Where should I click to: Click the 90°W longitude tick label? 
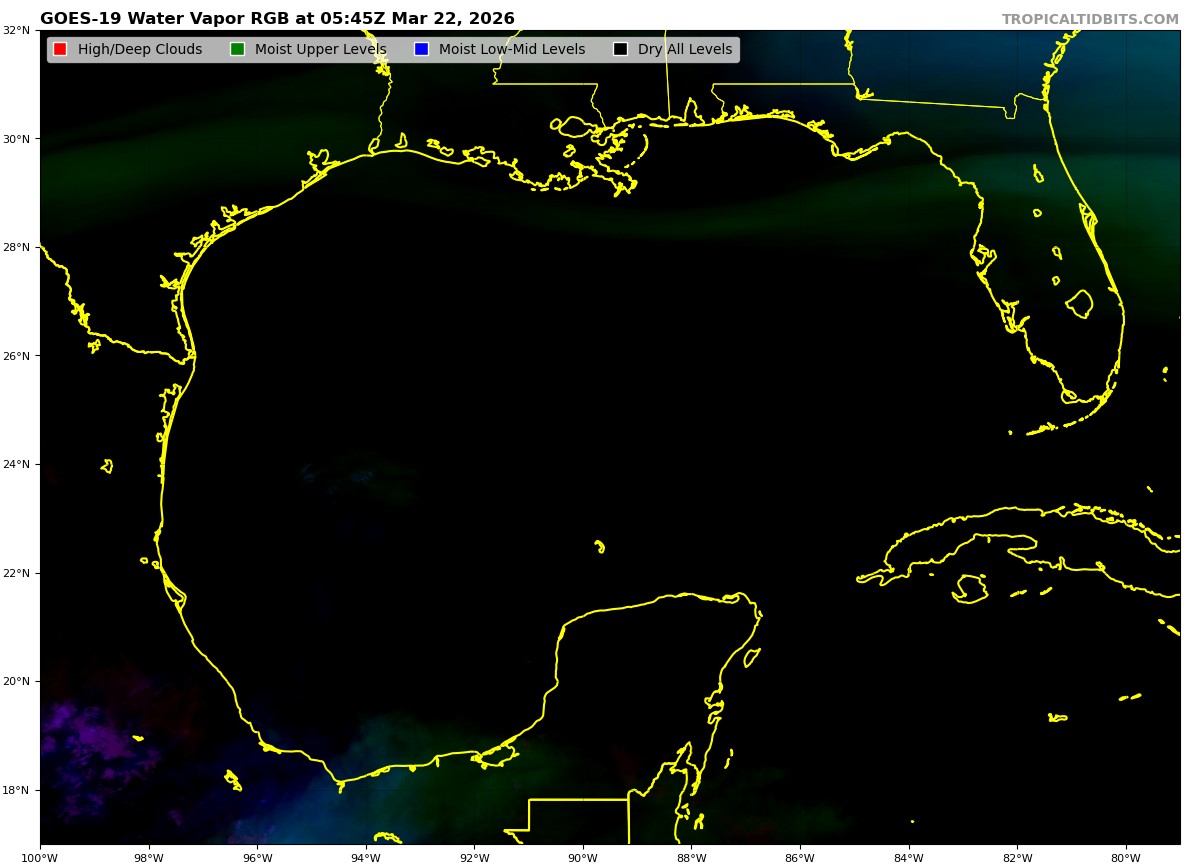tap(583, 857)
